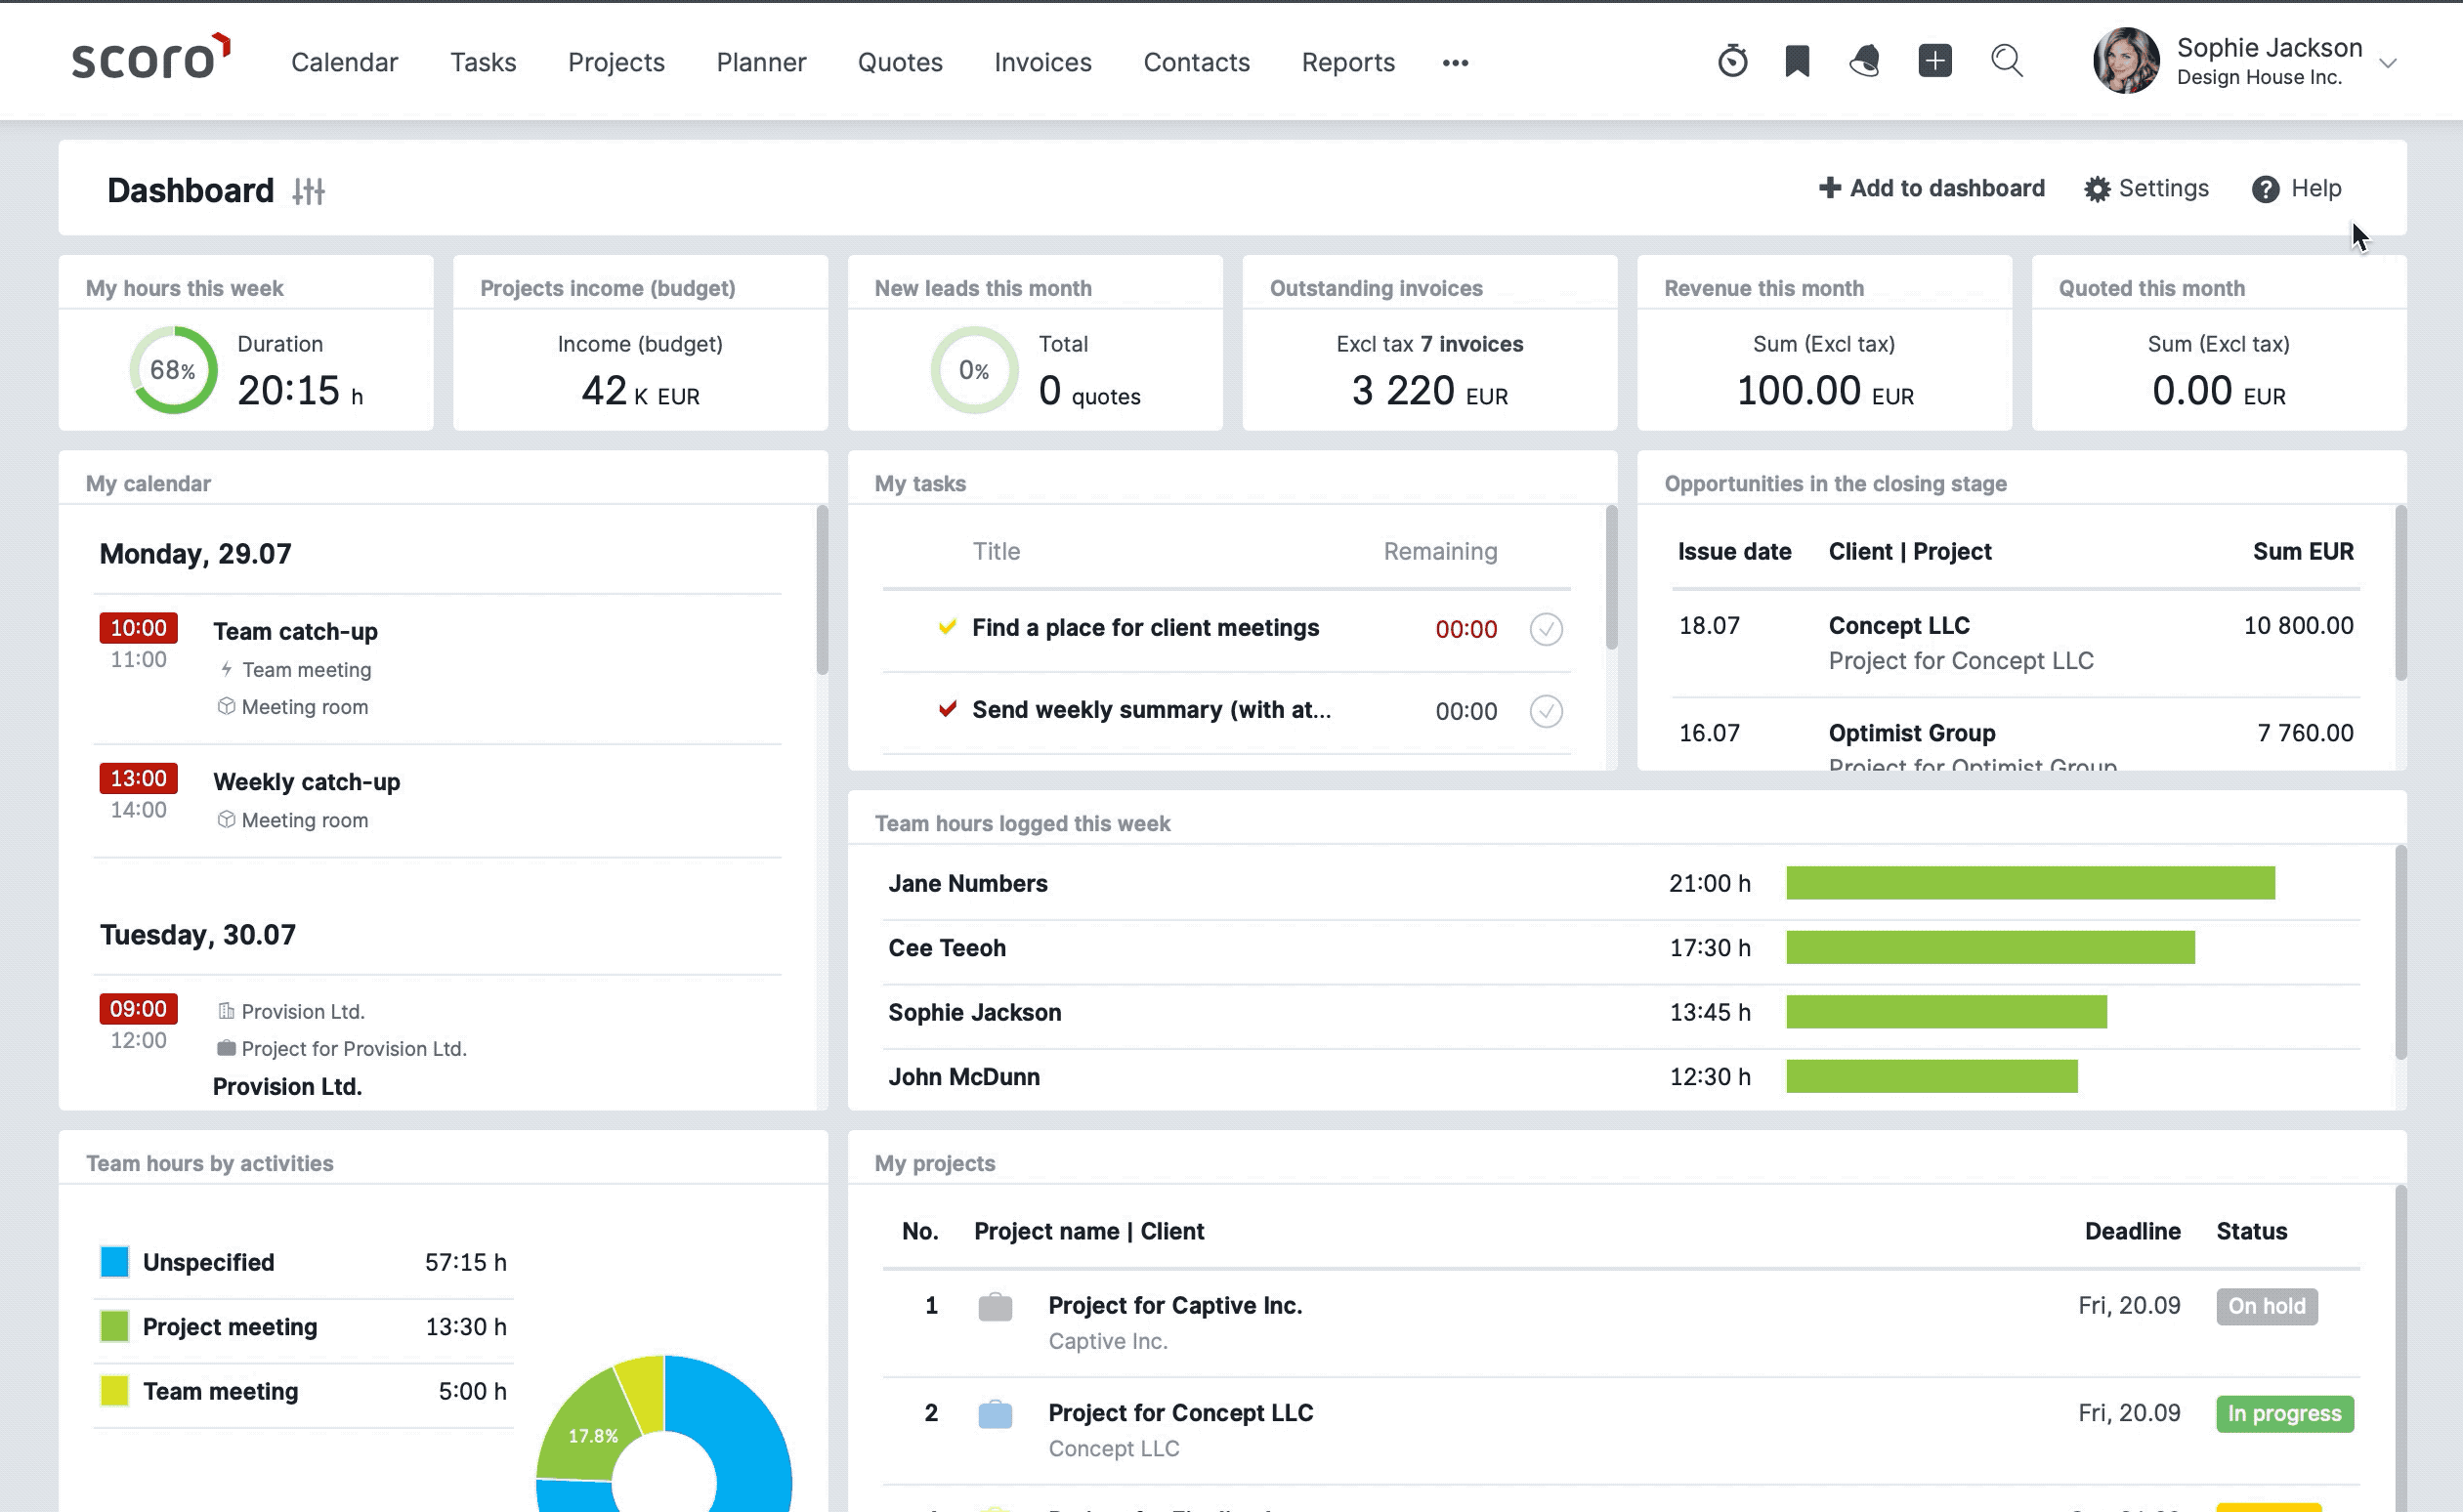Click the My calendar panel scrollbar

822,590
